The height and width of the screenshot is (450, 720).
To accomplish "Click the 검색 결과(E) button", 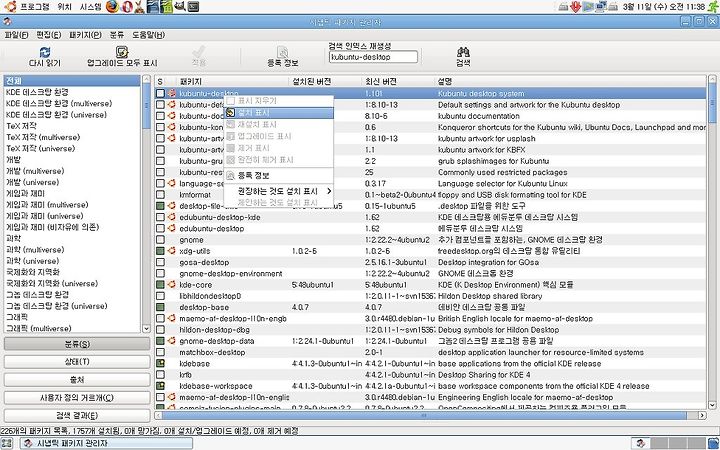I will point(77,416).
